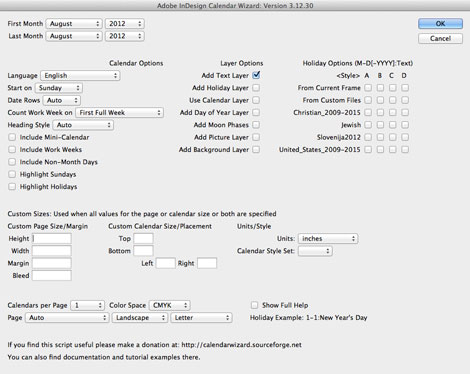
Task: Check From Custom Files style B checkbox
Action: point(380,100)
